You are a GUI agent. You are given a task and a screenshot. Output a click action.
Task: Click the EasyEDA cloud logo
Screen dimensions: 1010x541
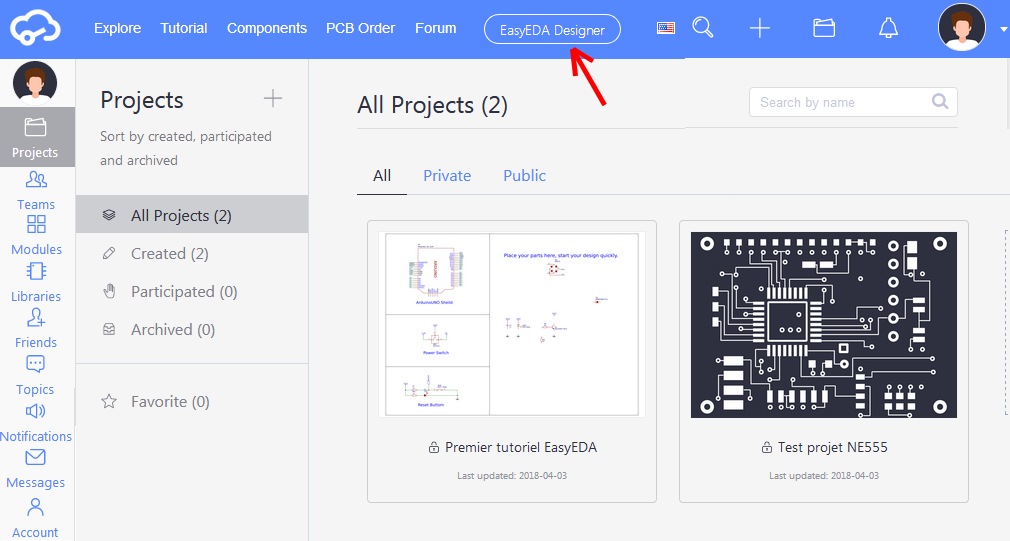(x=35, y=28)
